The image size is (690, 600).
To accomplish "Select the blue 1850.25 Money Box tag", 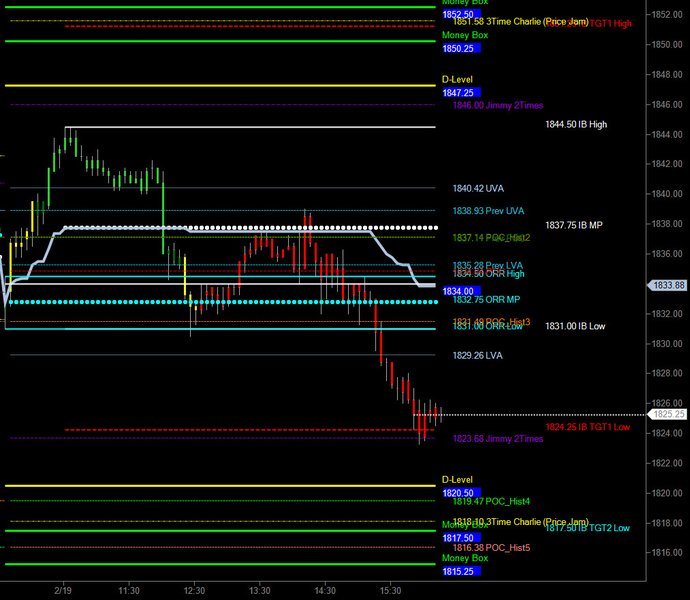I will pos(461,48).
